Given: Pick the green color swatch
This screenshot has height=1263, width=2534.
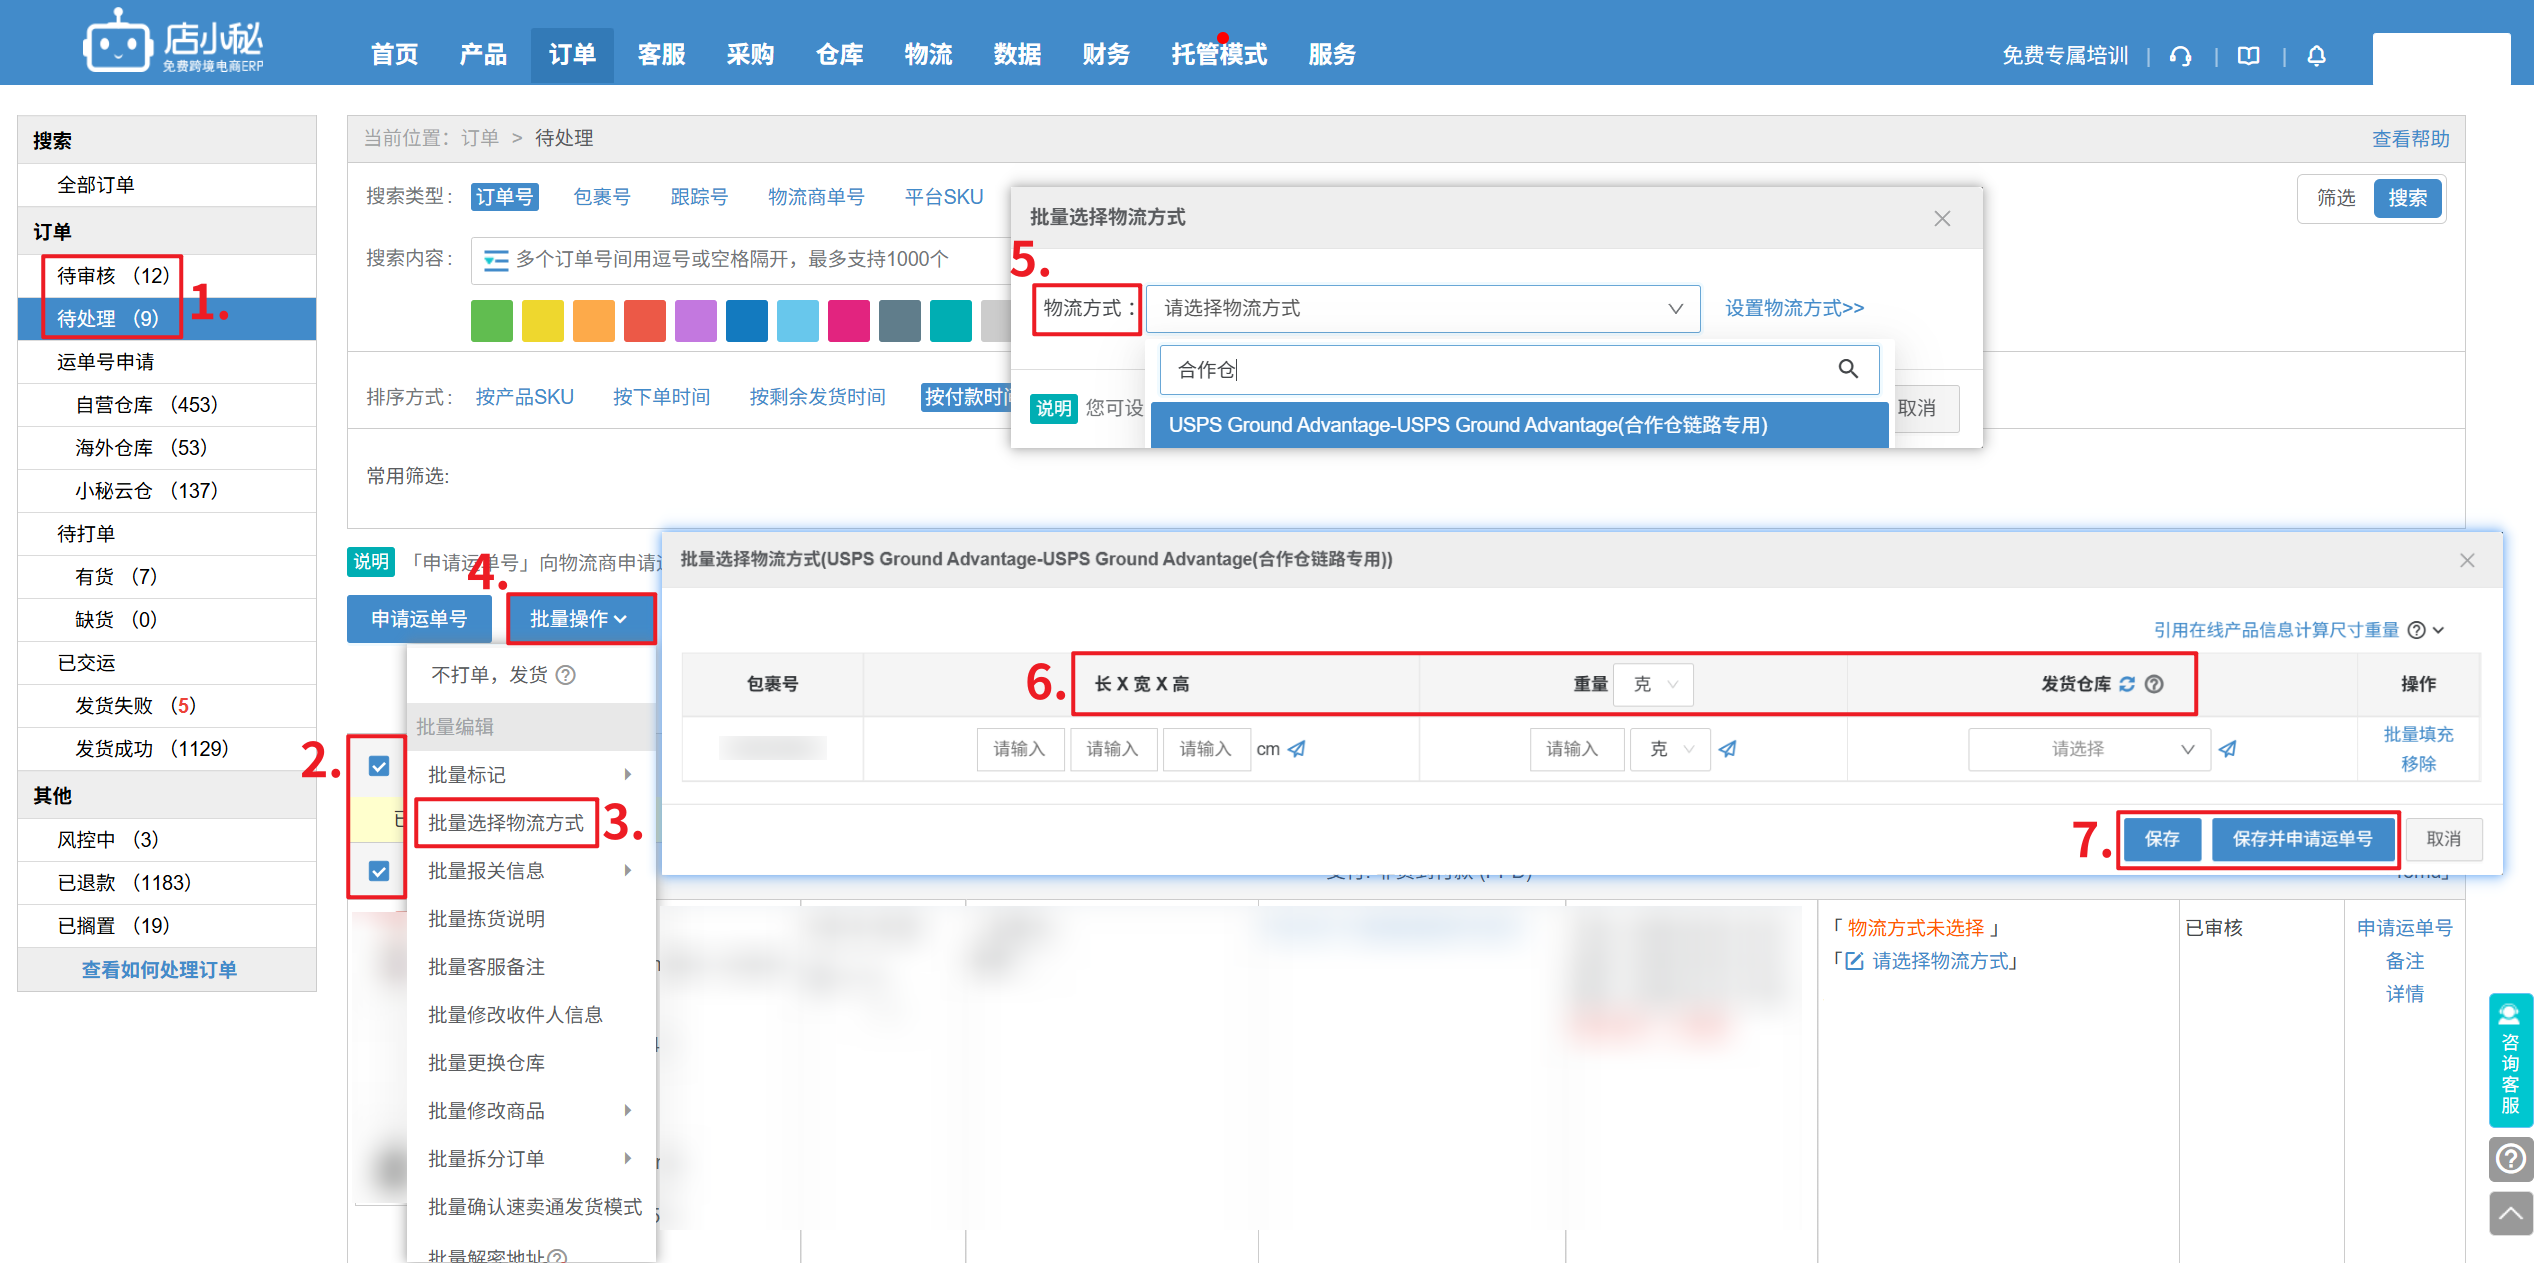Looking at the screenshot, I should (491, 322).
